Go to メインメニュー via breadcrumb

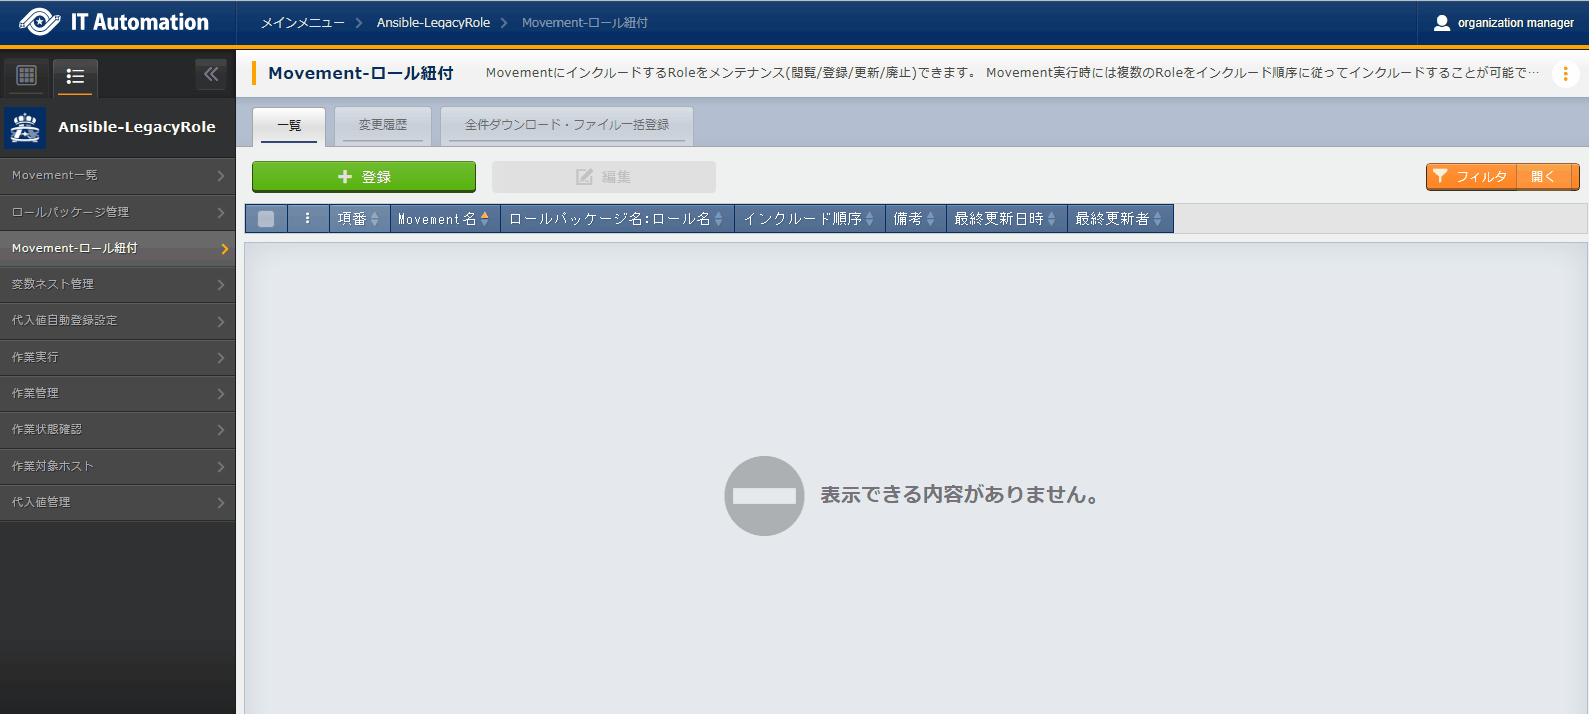pos(302,23)
